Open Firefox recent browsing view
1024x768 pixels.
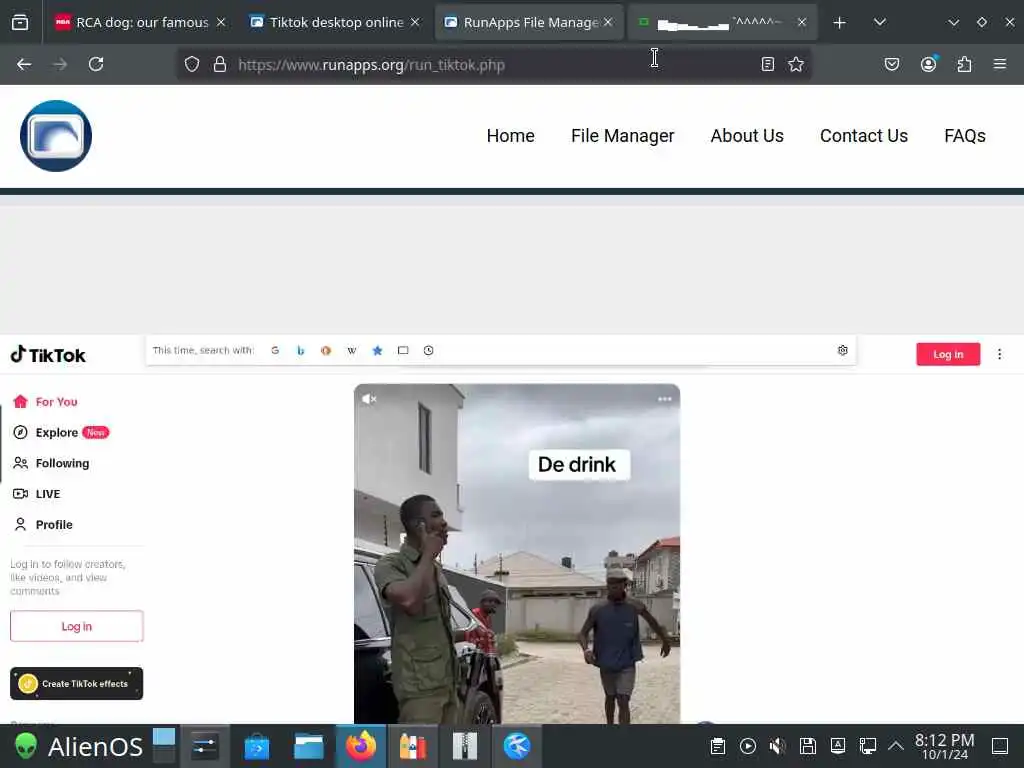coord(20,22)
